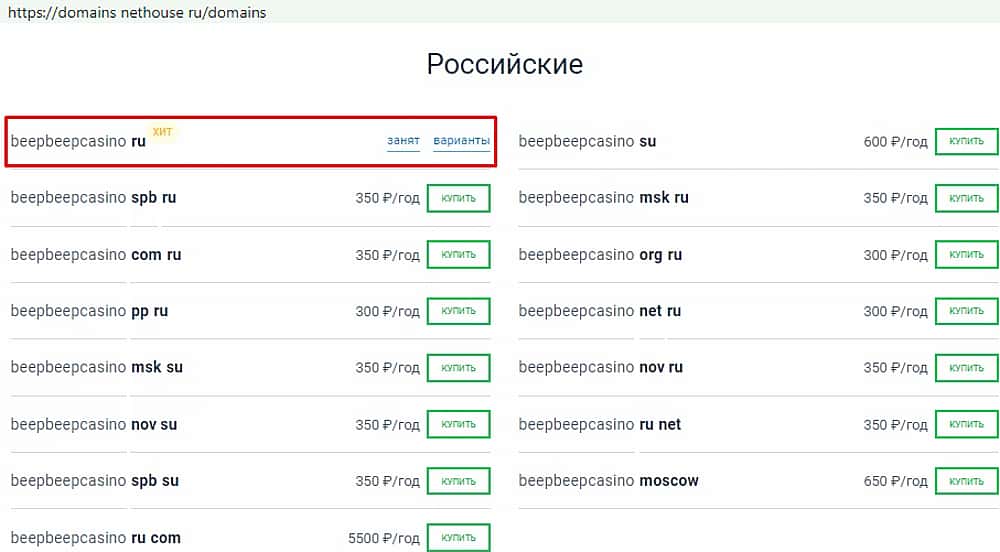
Task: Select the beepbeepcasino ru domain name
Action: coord(78,142)
